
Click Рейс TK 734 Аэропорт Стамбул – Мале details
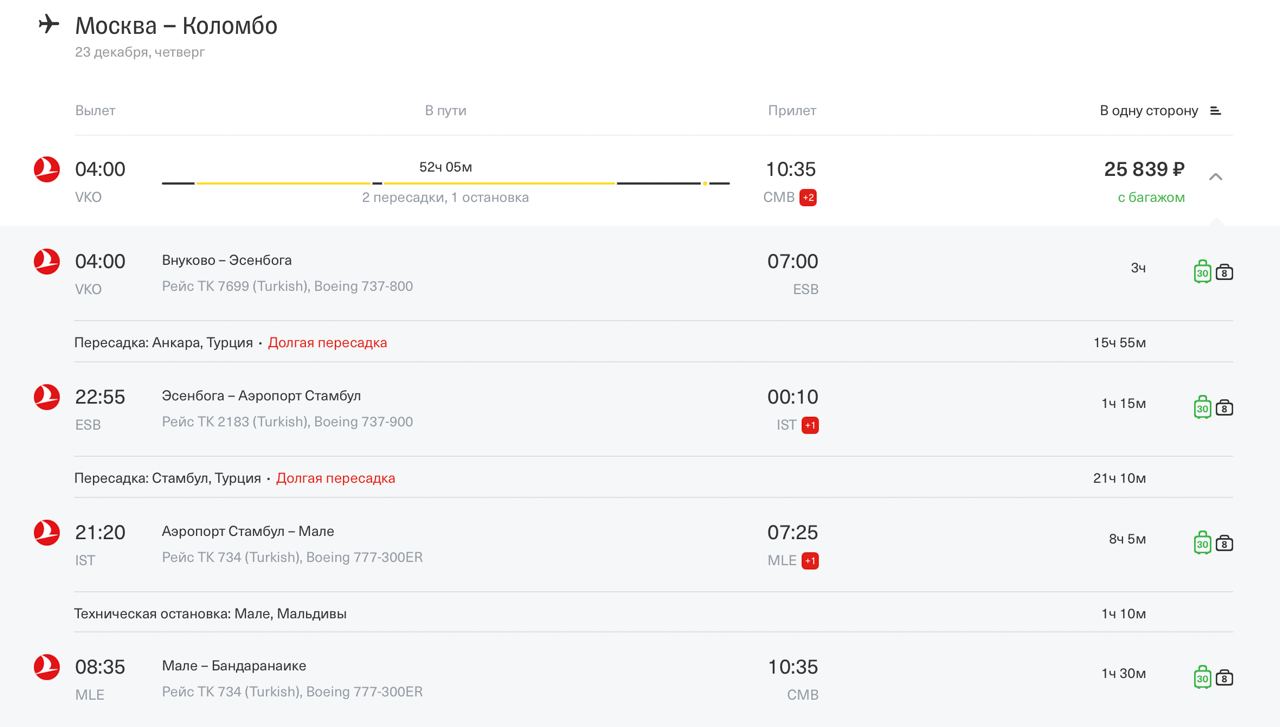click(x=292, y=557)
